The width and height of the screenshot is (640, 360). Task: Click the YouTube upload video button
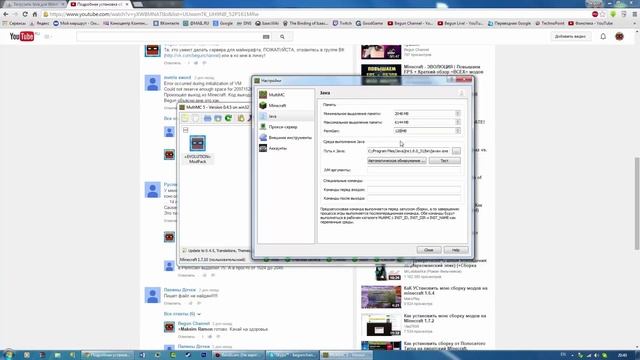click(570, 36)
